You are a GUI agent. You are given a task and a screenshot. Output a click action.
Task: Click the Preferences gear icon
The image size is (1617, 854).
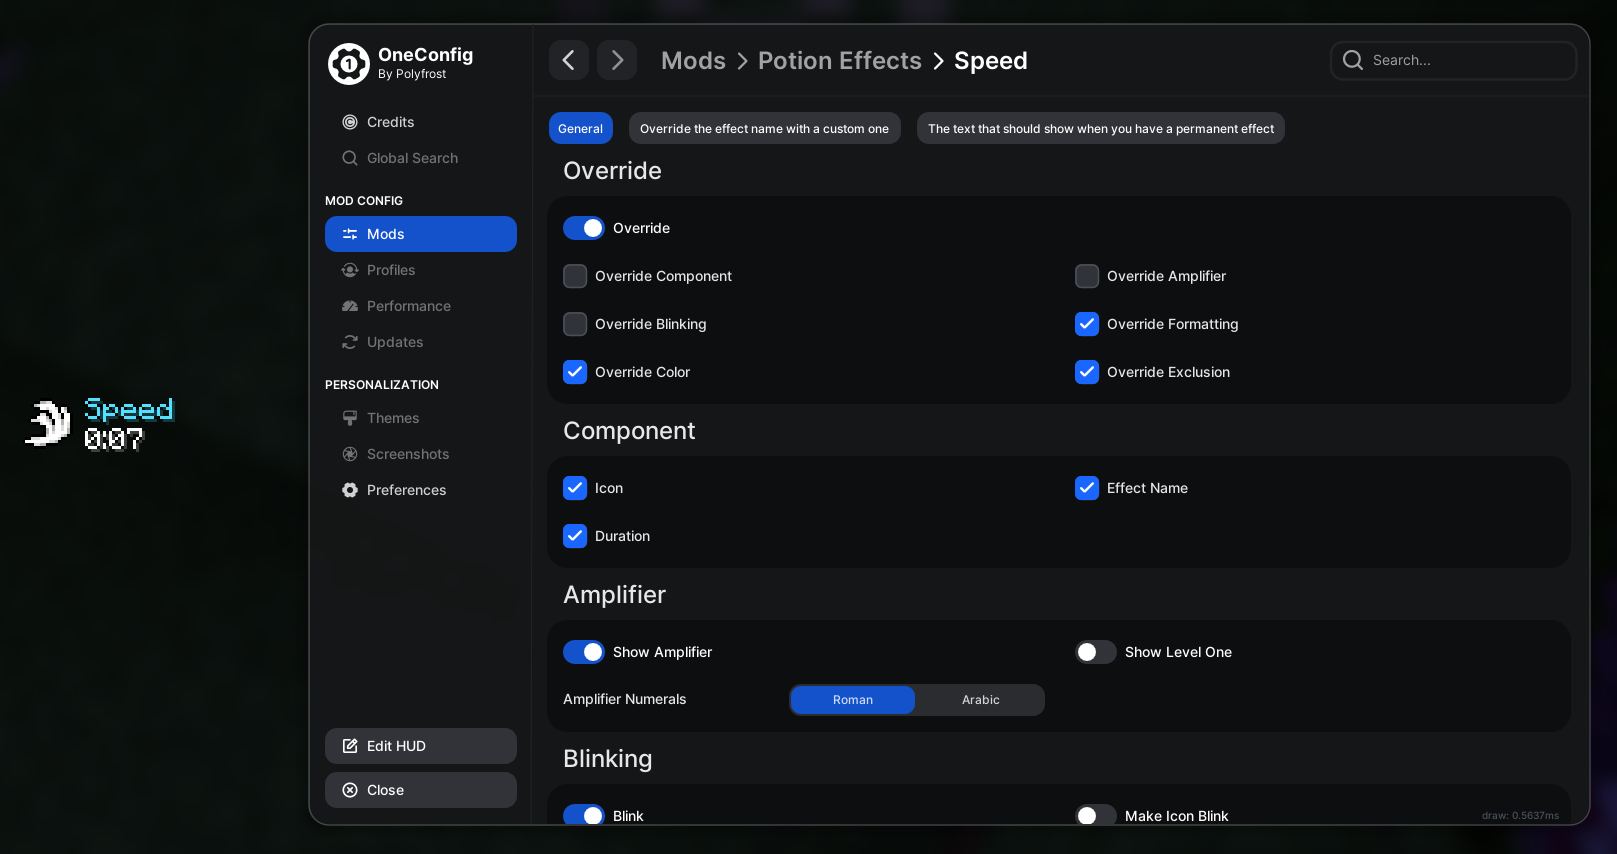pyautogui.click(x=350, y=490)
